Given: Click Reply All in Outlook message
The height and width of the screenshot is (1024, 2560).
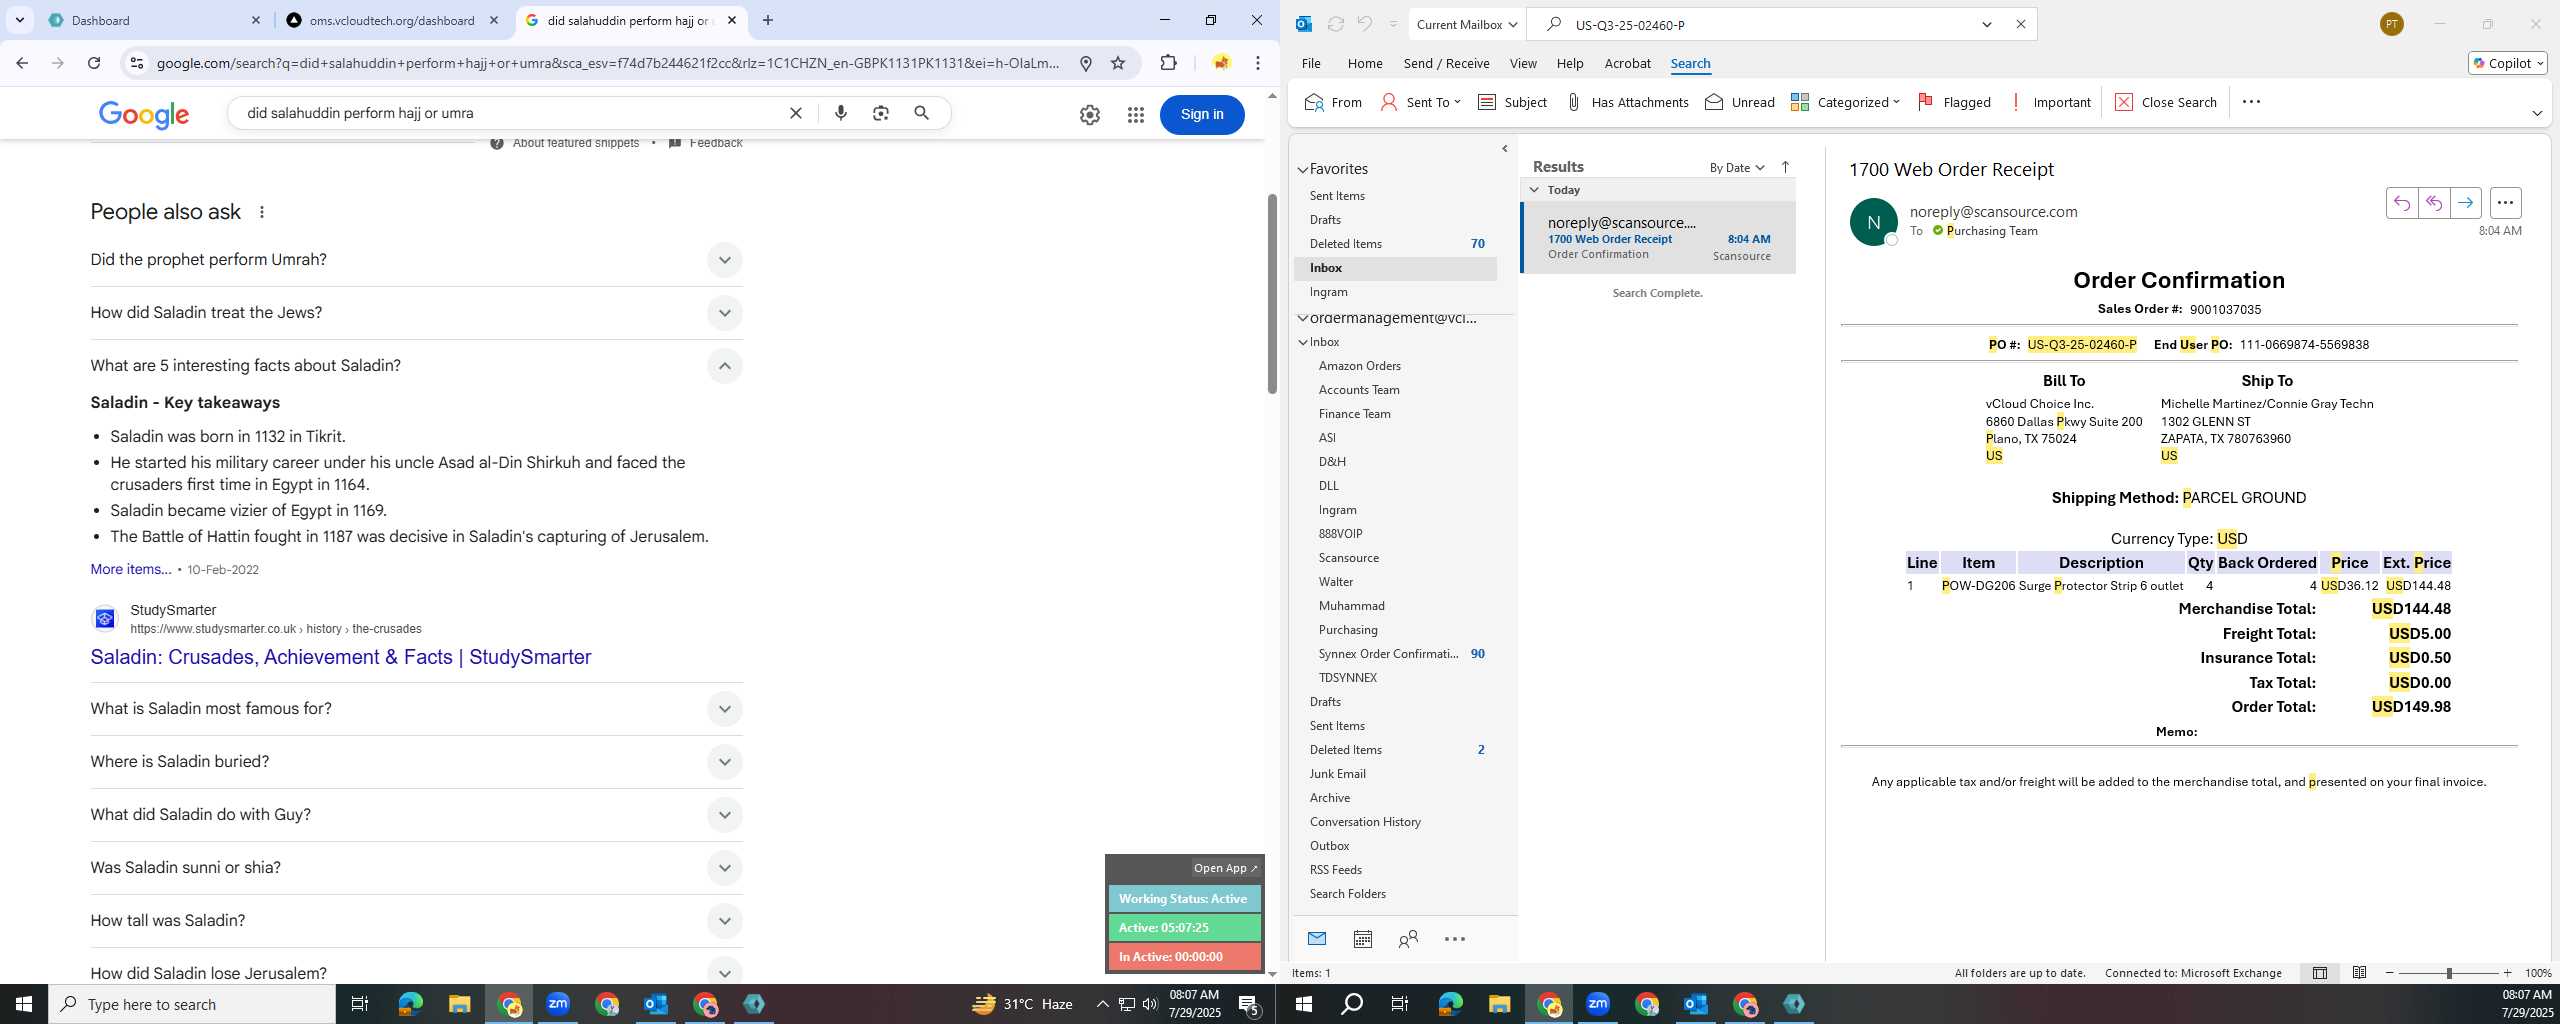Looking at the screenshot, I should [x=2433, y=203].
